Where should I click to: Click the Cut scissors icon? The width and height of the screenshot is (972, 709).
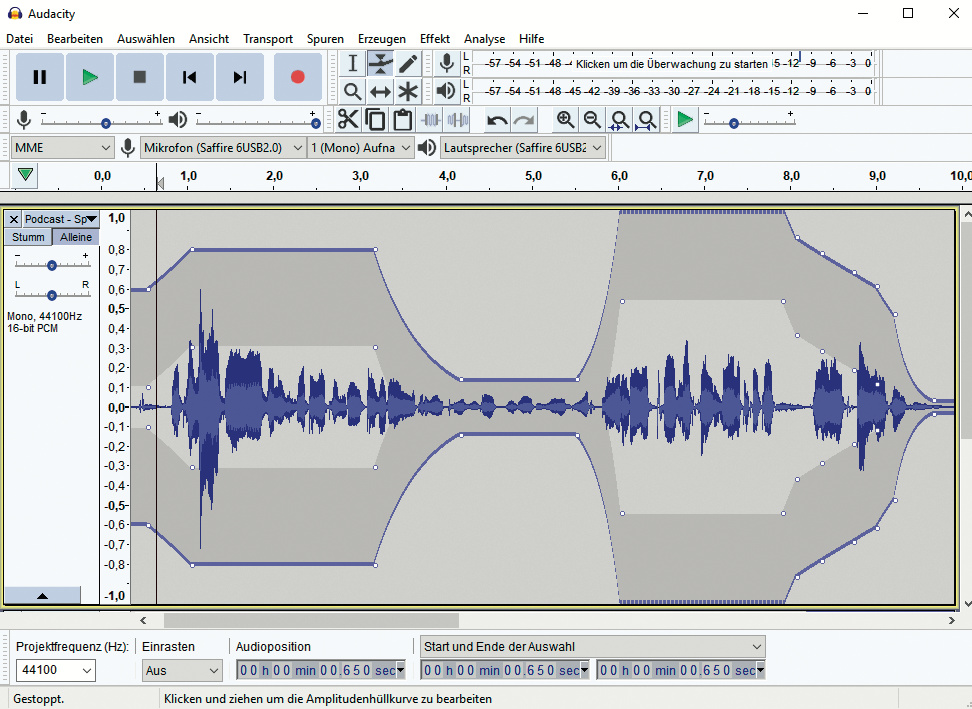pyautogui.click(x=348, y=120)
